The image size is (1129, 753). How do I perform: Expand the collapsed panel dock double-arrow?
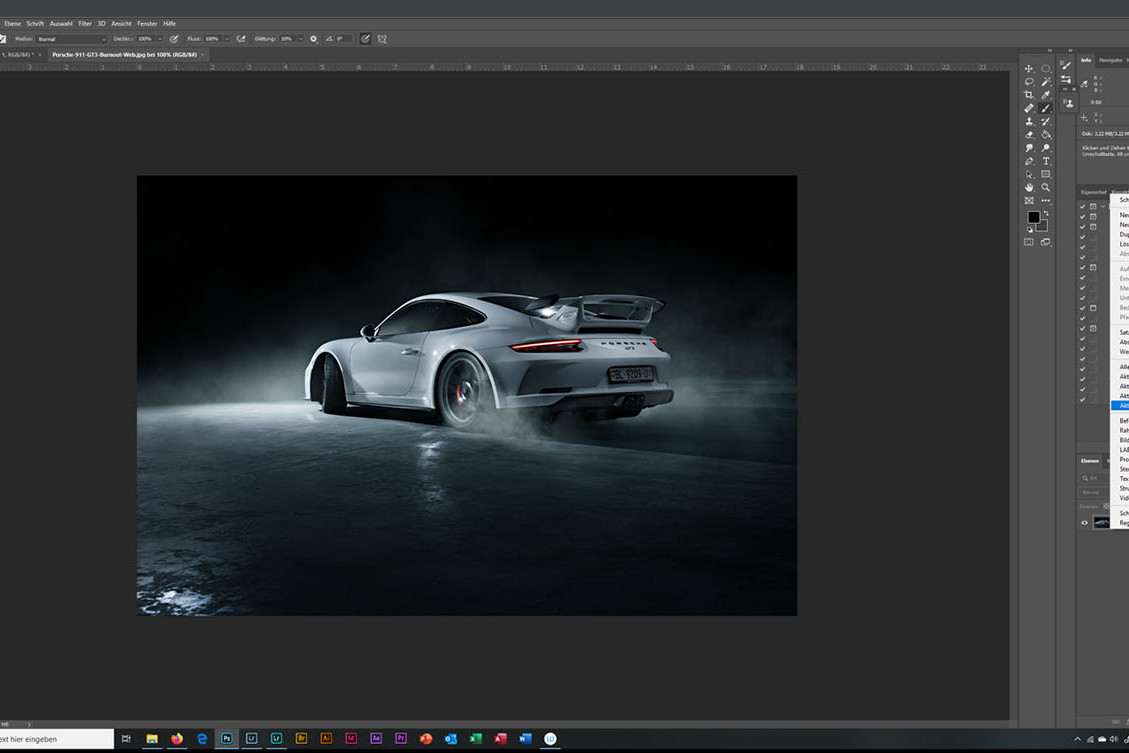[x=1070, y=50]
